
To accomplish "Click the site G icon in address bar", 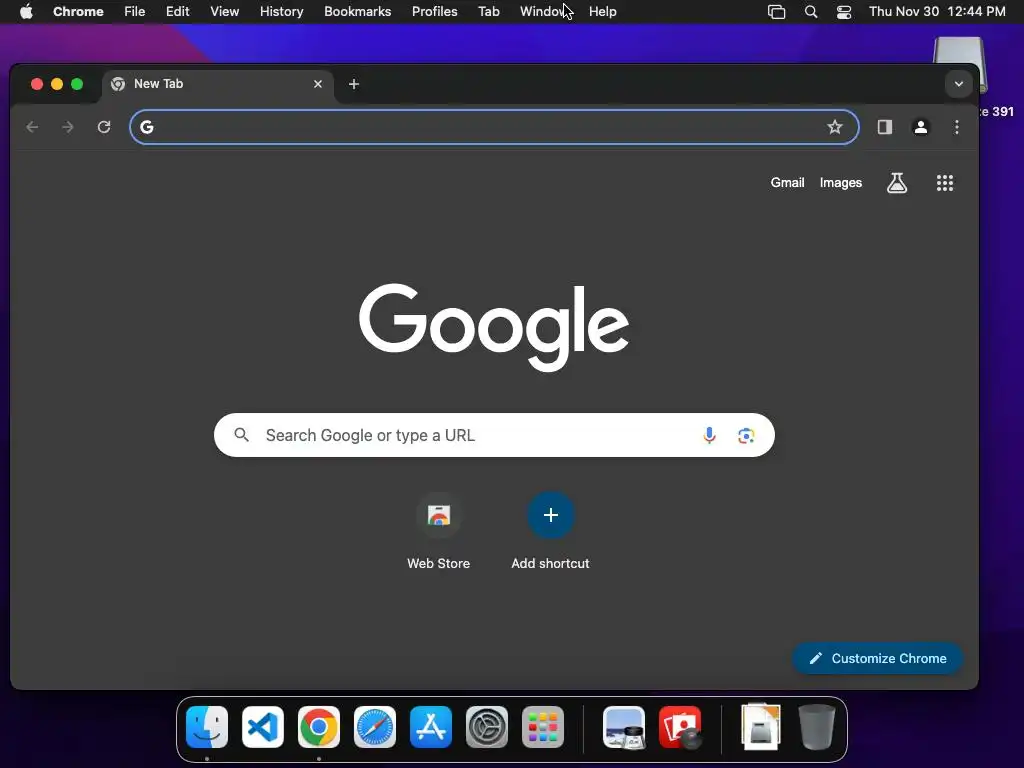I will [x=147, y=127].
